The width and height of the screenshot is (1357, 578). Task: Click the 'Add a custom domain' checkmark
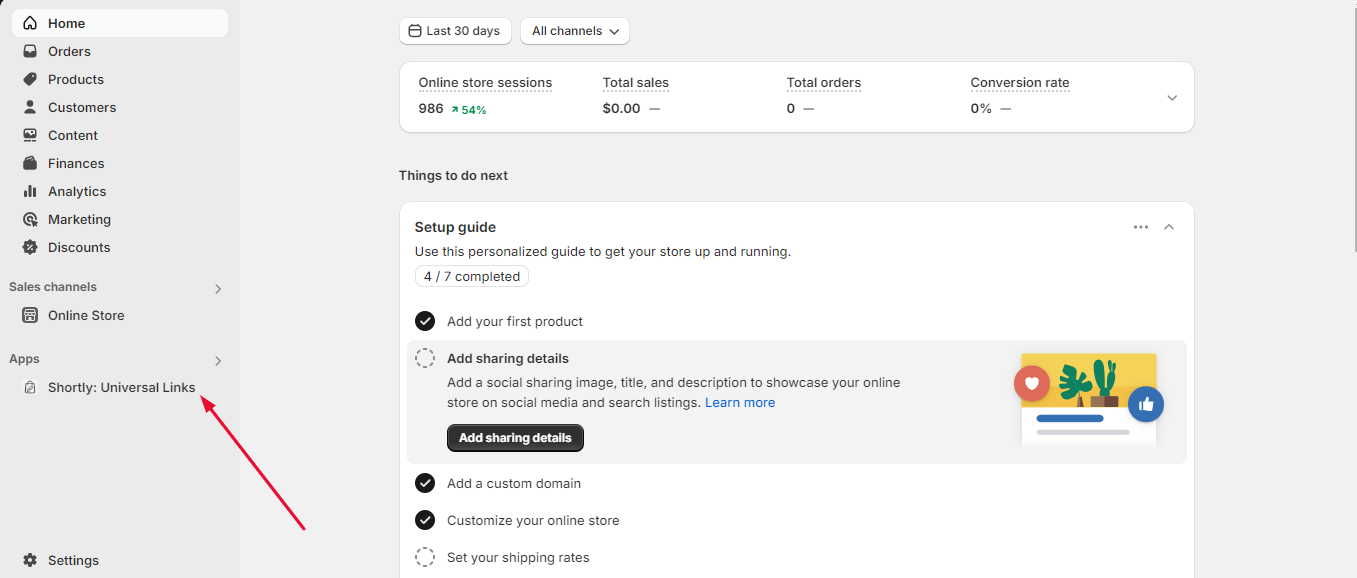(x=425, y=483)
